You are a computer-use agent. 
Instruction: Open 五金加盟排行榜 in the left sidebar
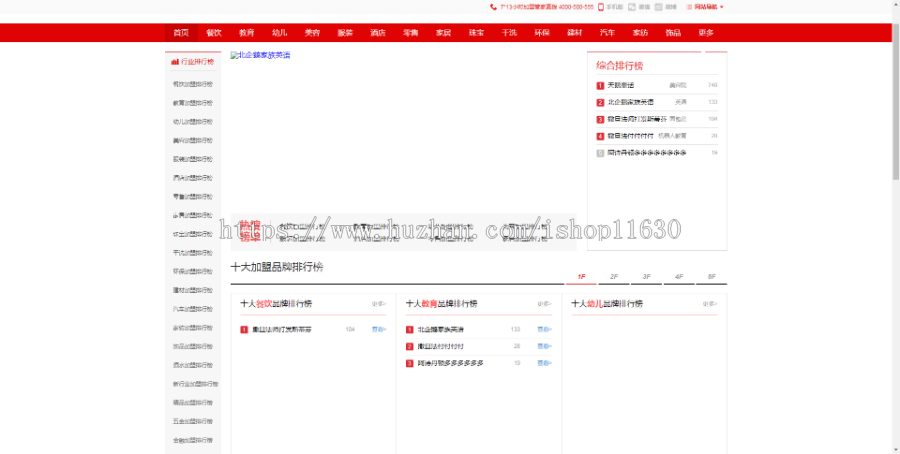[193, 421]
